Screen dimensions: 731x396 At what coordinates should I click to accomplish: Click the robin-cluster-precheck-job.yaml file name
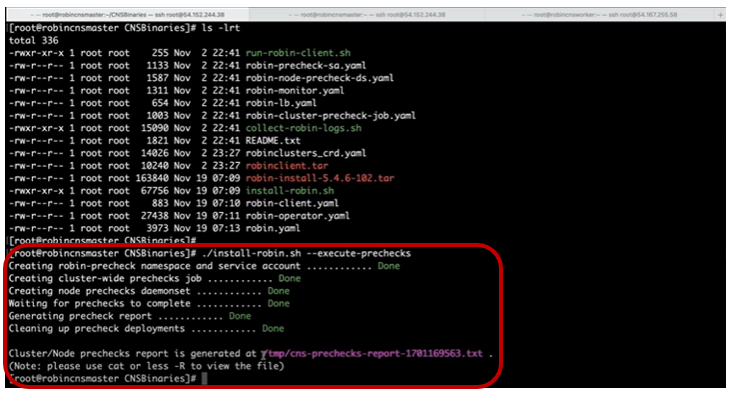[331, 116]
